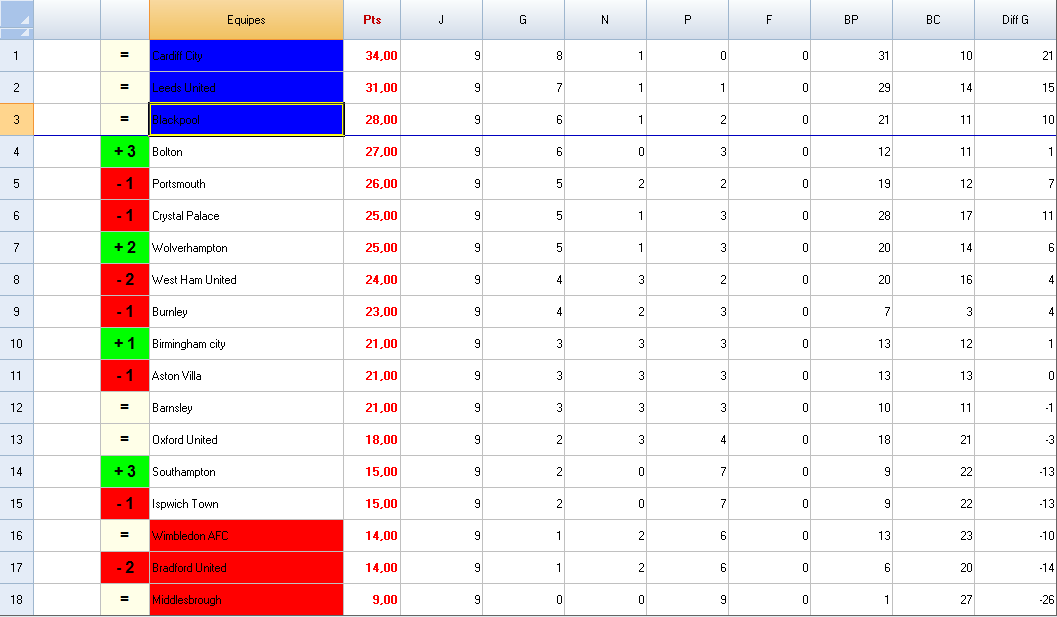Viewport: 1057px width, 617px height.
Task: Select Middlesbrough's Diff G value -26
Action: pyautogui.click(x=1016, y=599)
